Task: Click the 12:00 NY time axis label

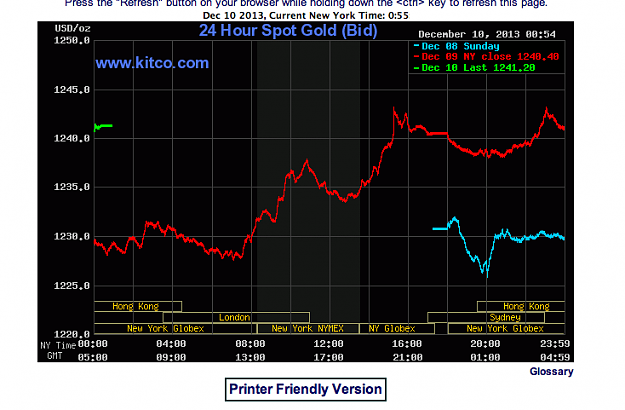Action: [x=328, y=343]
